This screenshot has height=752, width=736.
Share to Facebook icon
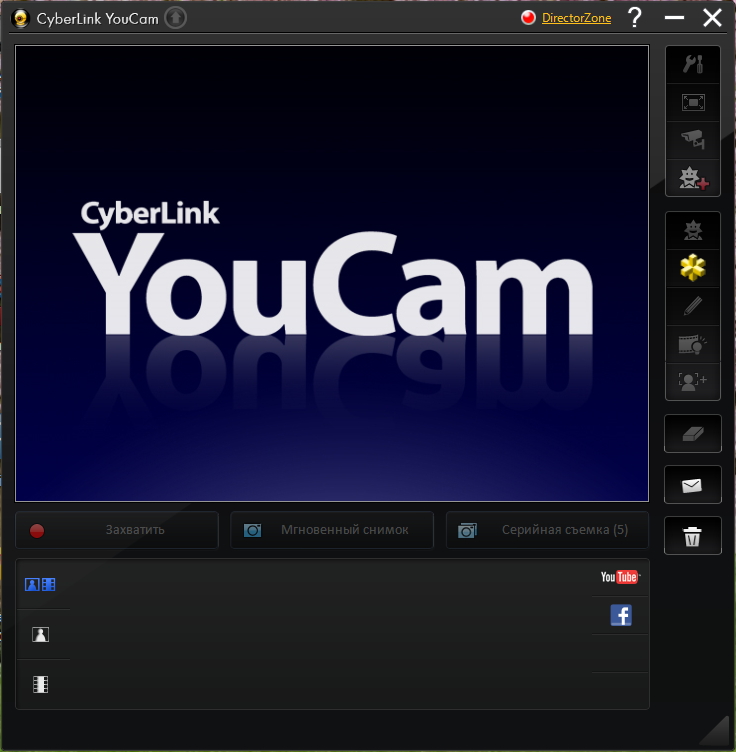coord(621,615)
